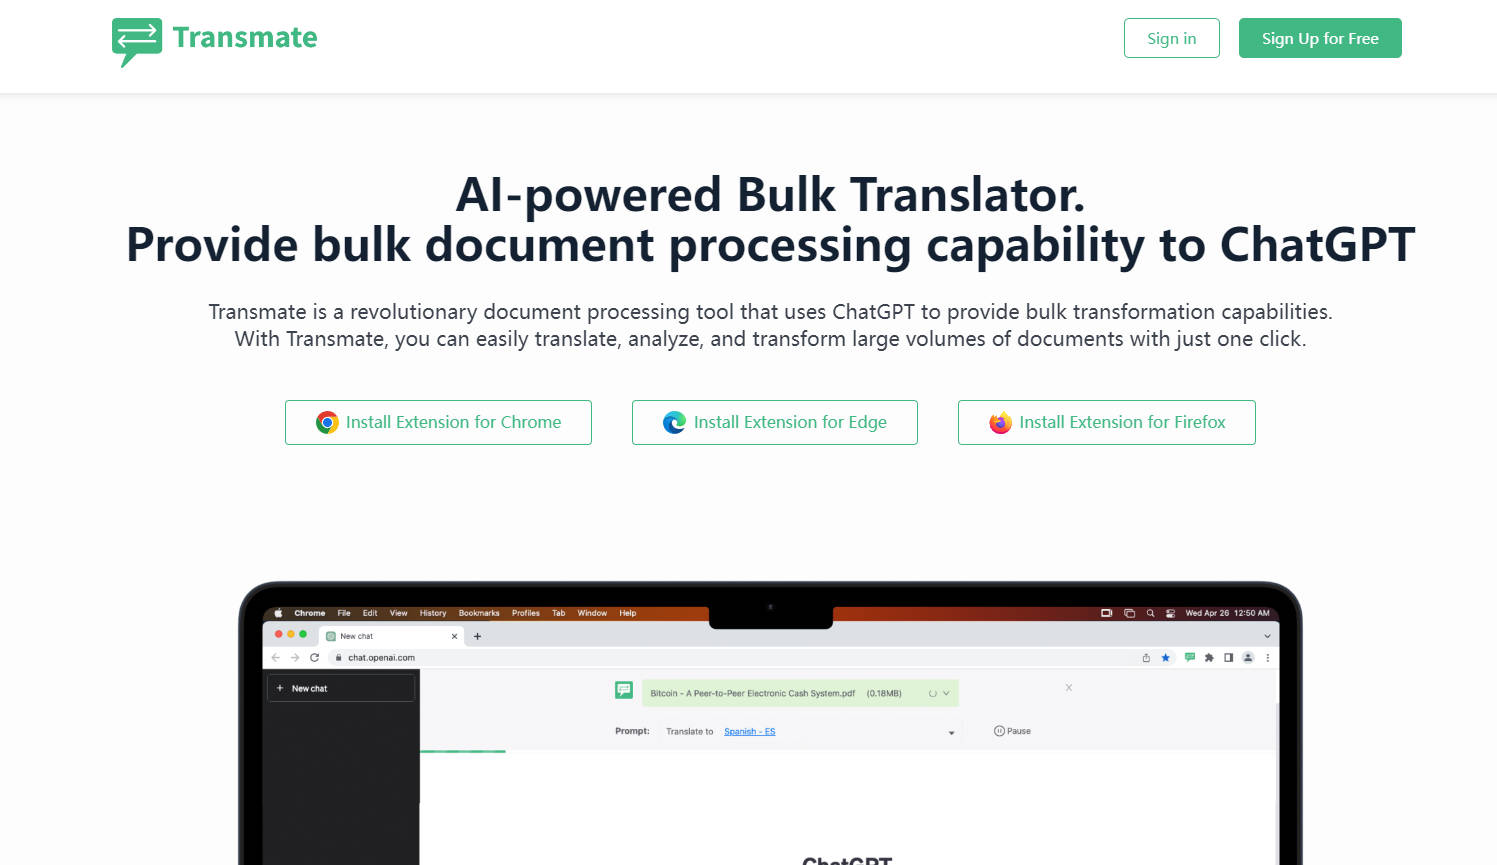This screenshot has width=1497, height=865.
Task: Click the bookmark star icon in address bar
Action: (1166, 658)
